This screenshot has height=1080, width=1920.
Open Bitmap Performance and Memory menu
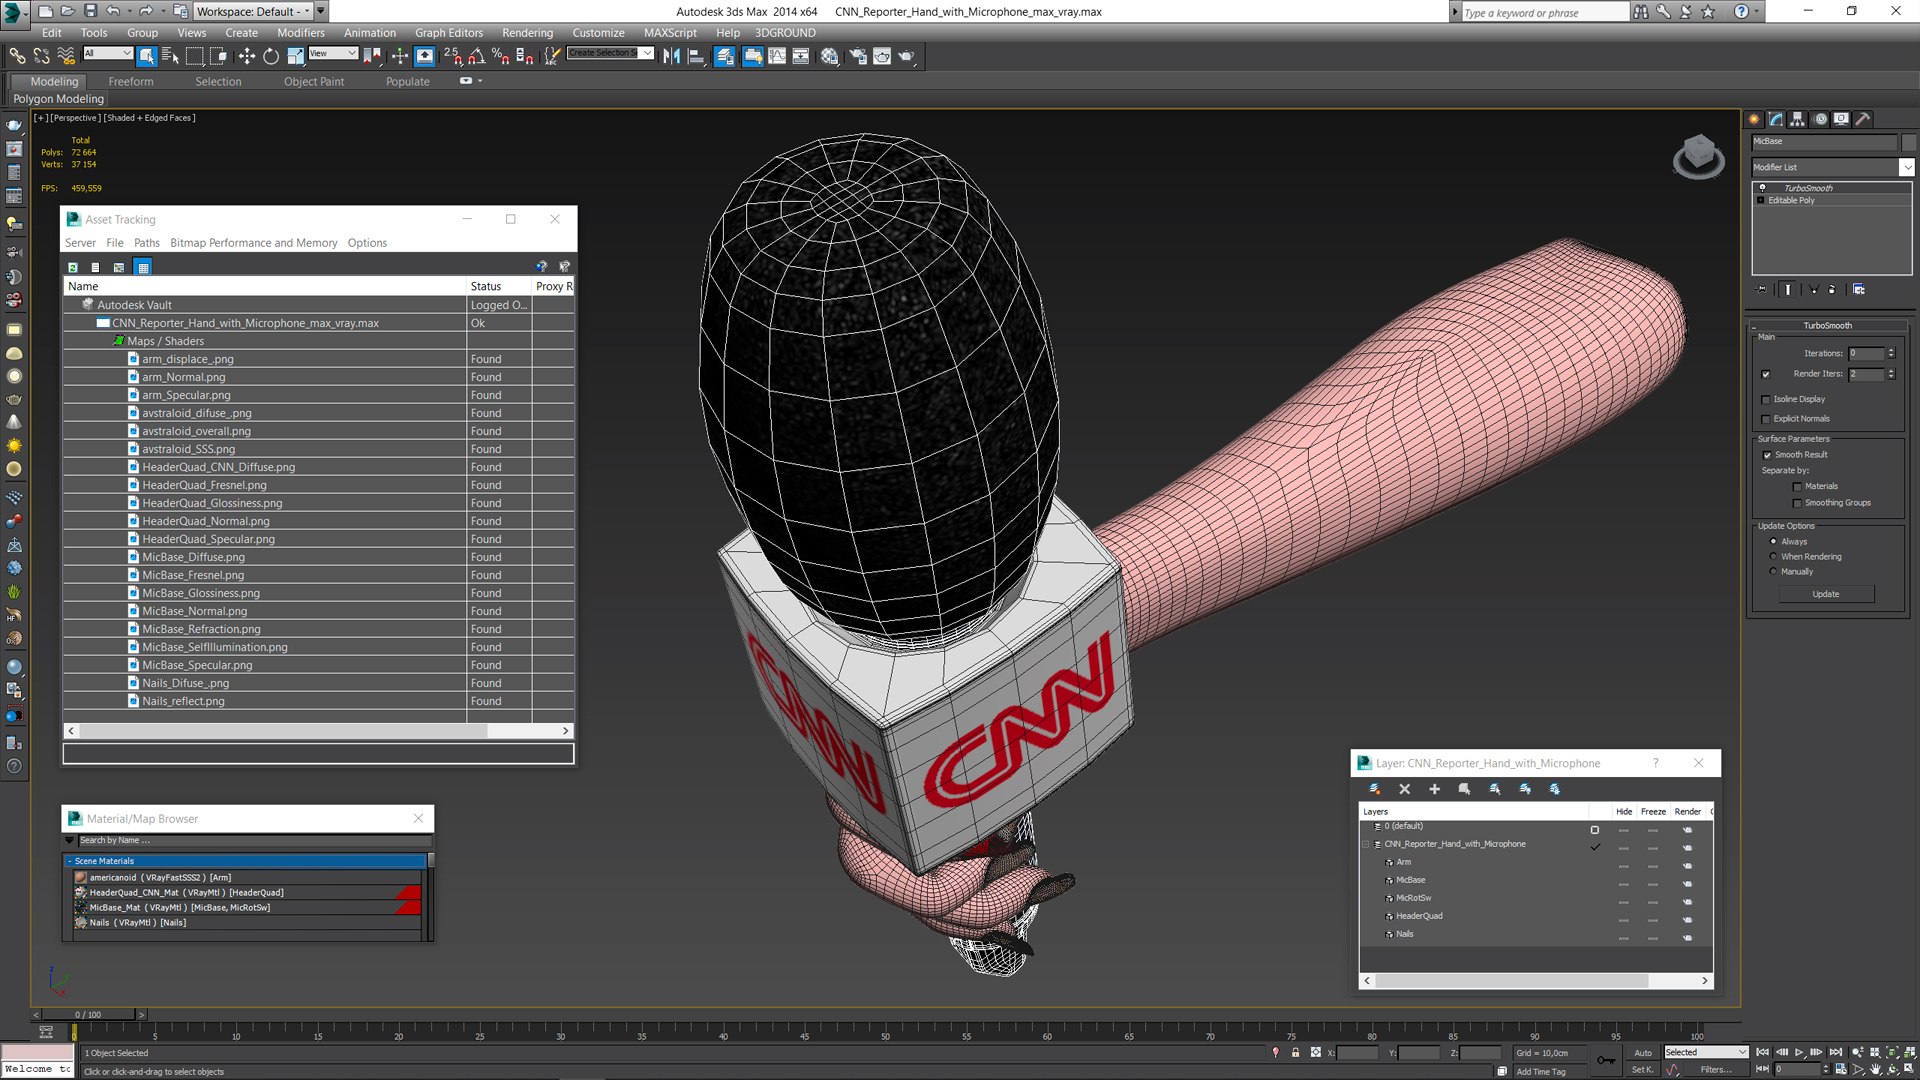[x=253, y=243]
